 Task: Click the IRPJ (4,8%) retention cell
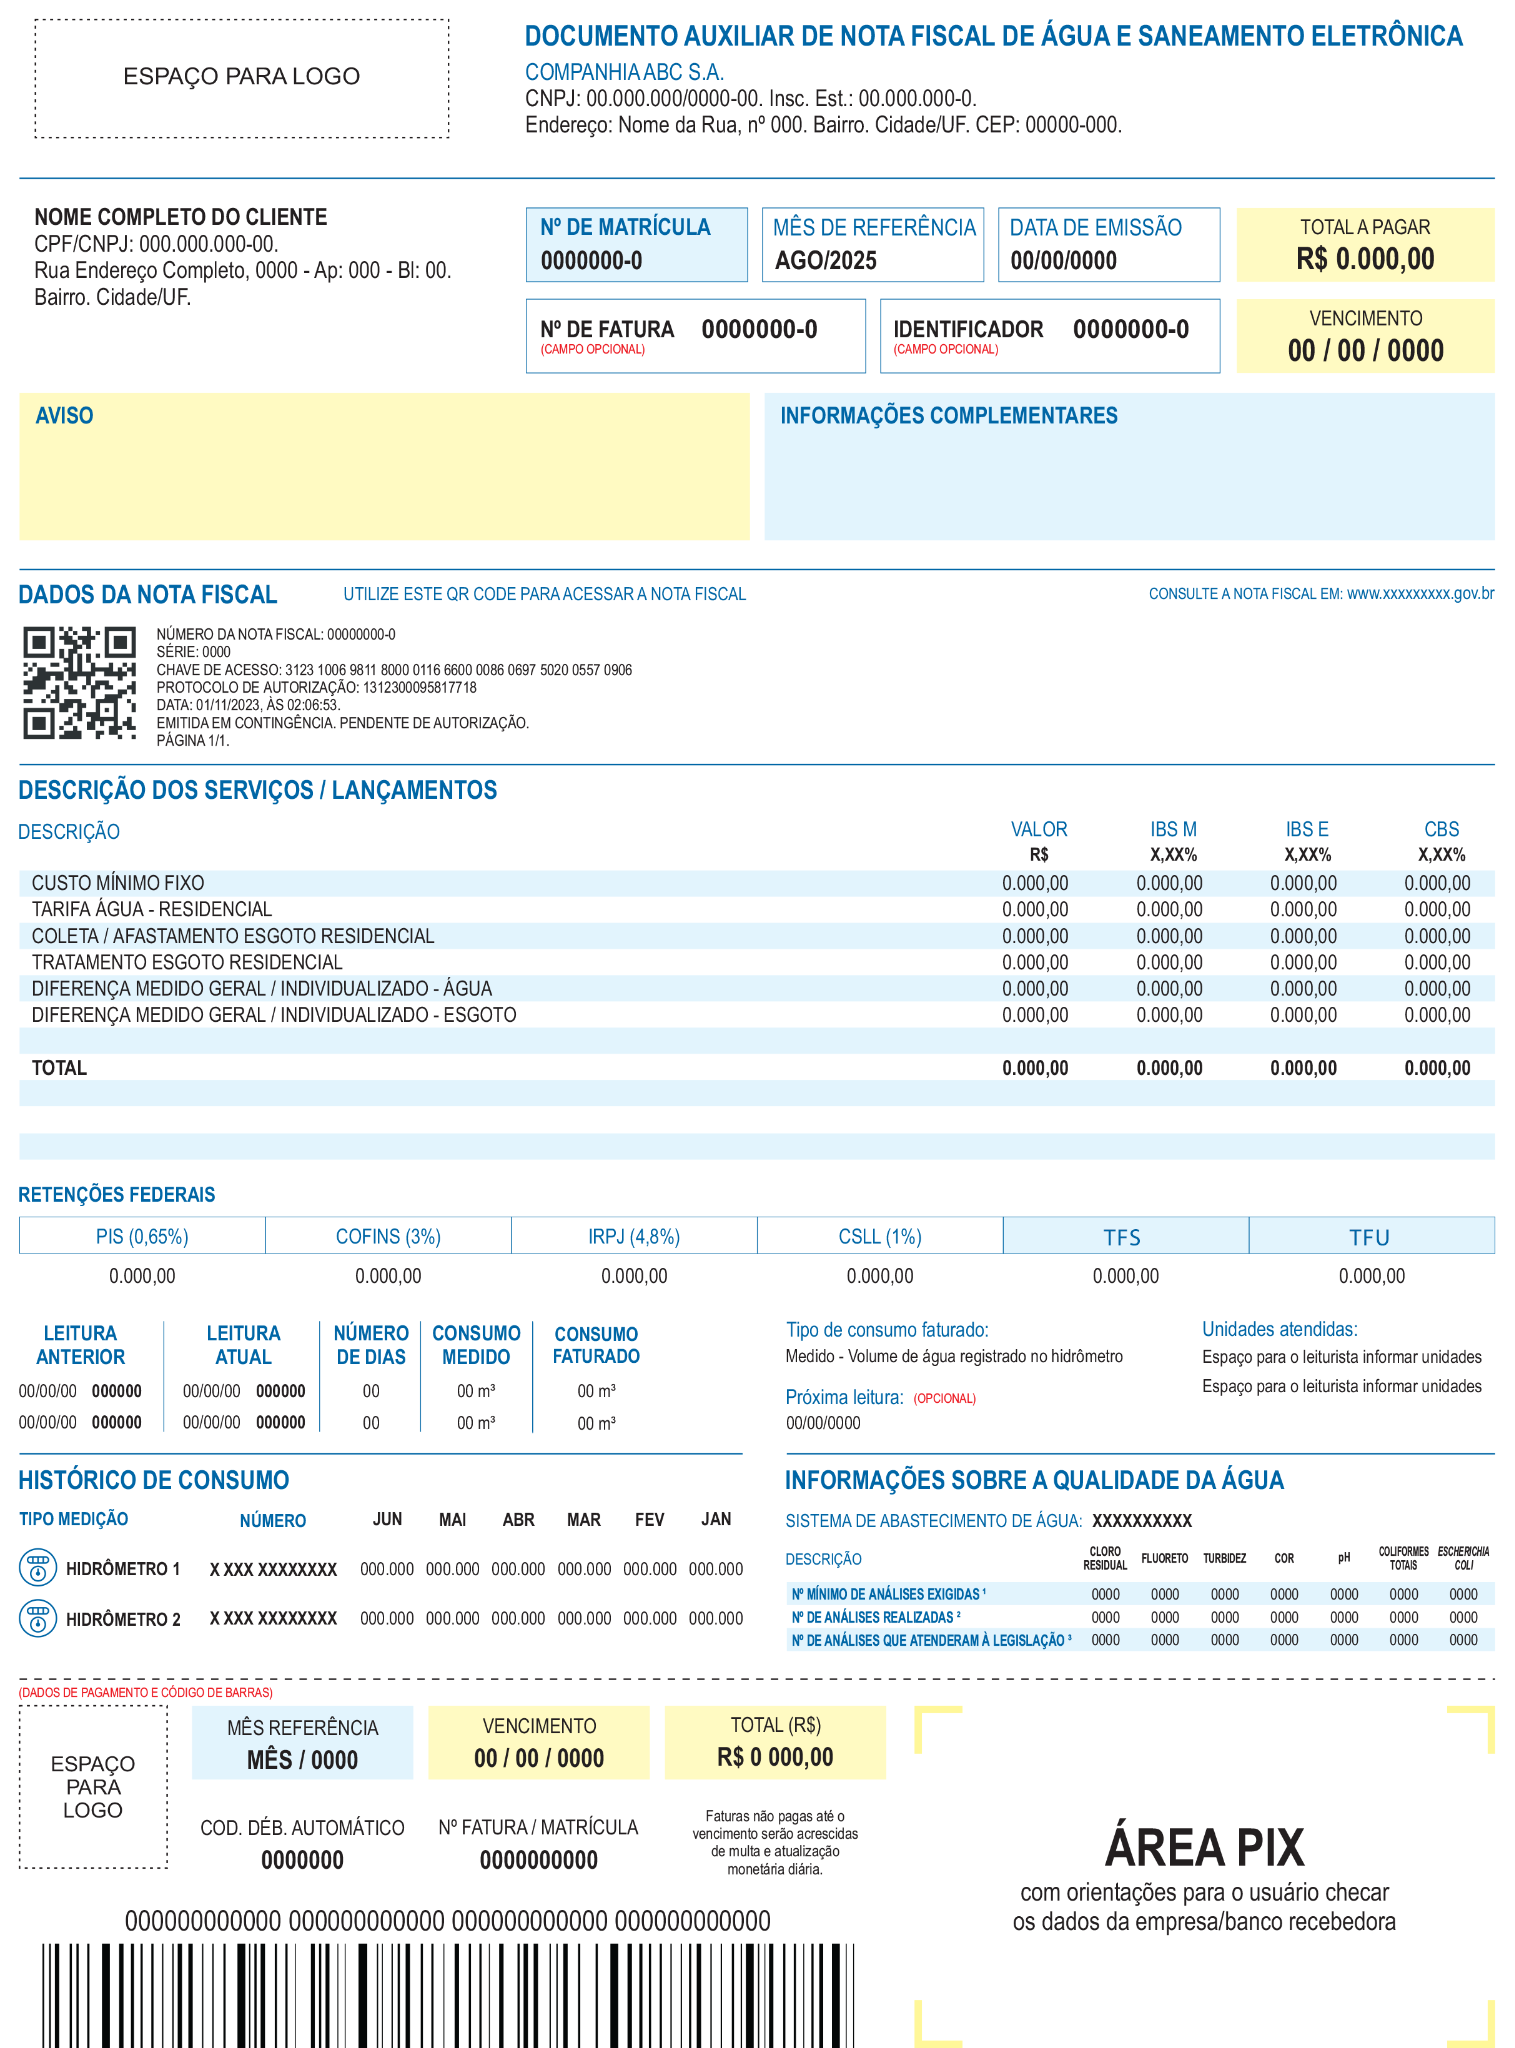(x=634, y=1236)
